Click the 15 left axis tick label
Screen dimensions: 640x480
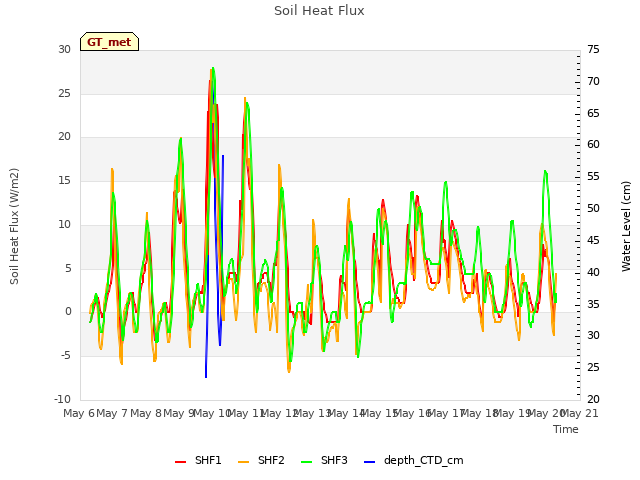[64, 180]
